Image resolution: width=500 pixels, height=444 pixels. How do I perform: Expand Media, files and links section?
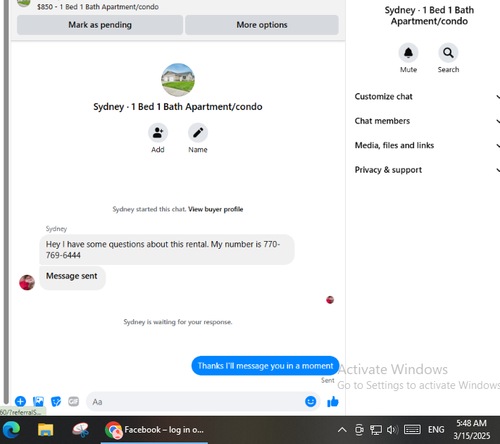427,145
